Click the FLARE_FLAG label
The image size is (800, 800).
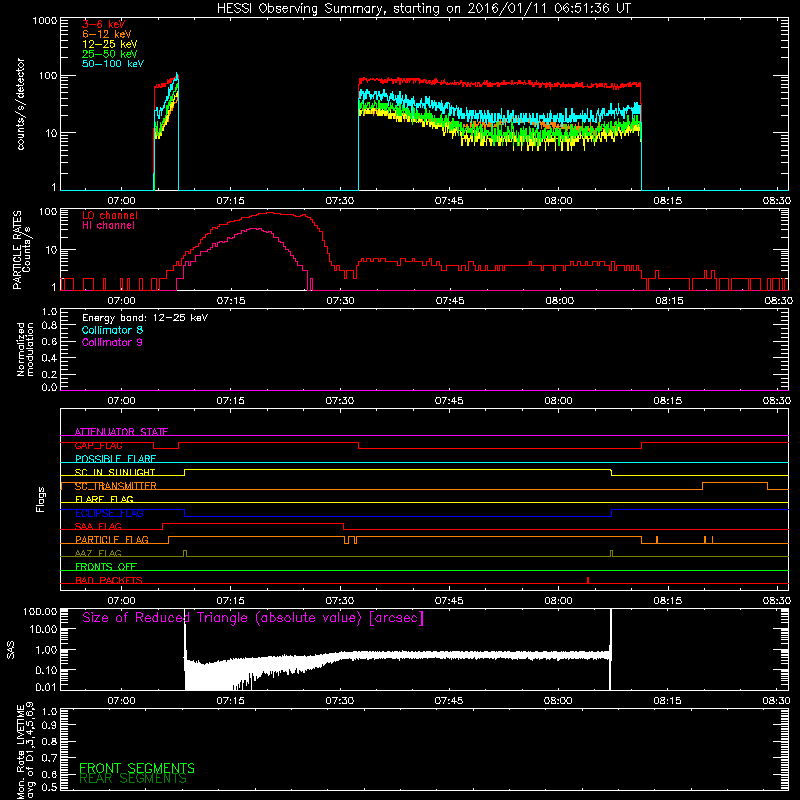pyautogui.click(x=104, y=499)
